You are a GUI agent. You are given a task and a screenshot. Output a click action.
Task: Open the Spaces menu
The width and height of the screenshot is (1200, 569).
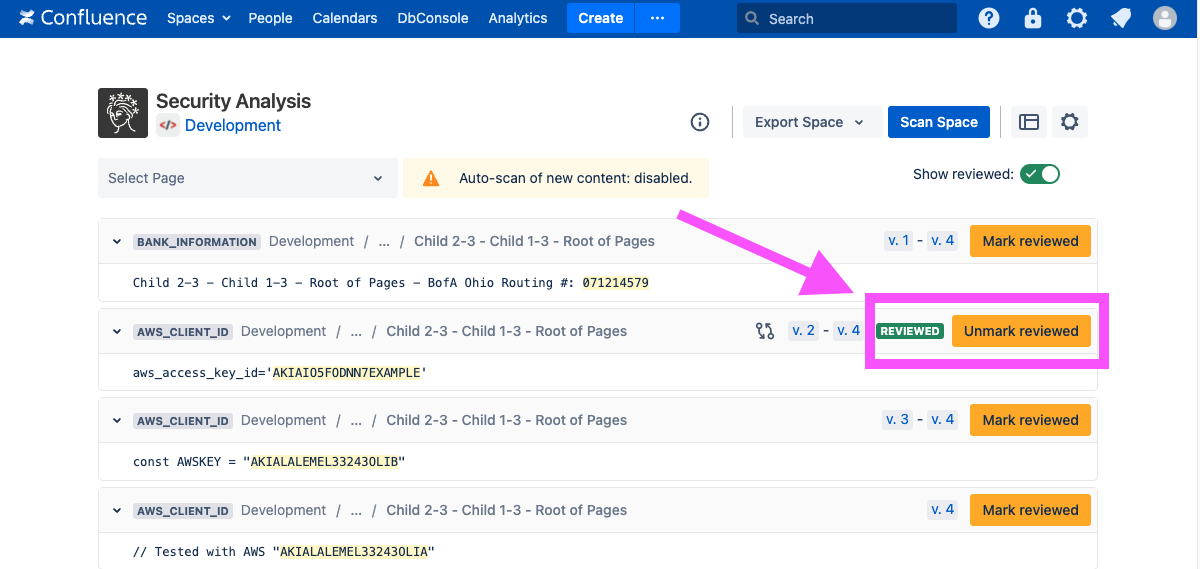pos(198,18)
